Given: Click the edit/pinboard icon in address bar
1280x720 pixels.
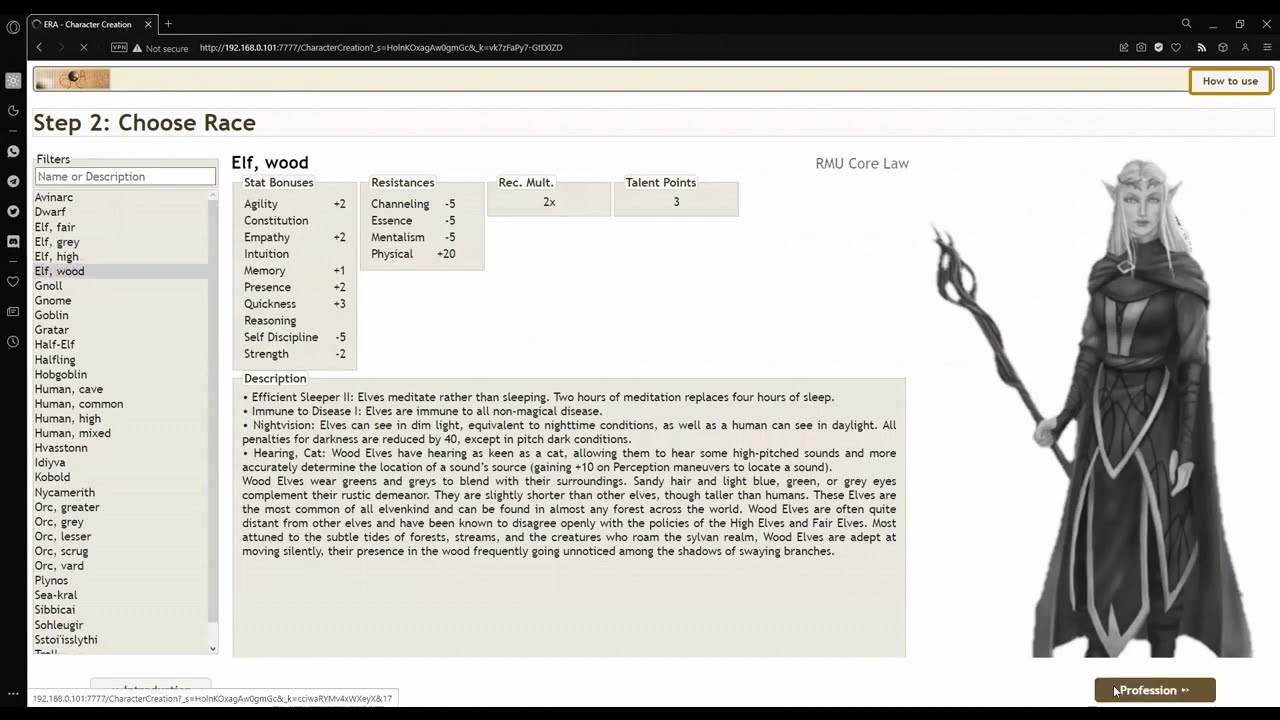Looking at the screenshot, I should (x=1124, y=47).
